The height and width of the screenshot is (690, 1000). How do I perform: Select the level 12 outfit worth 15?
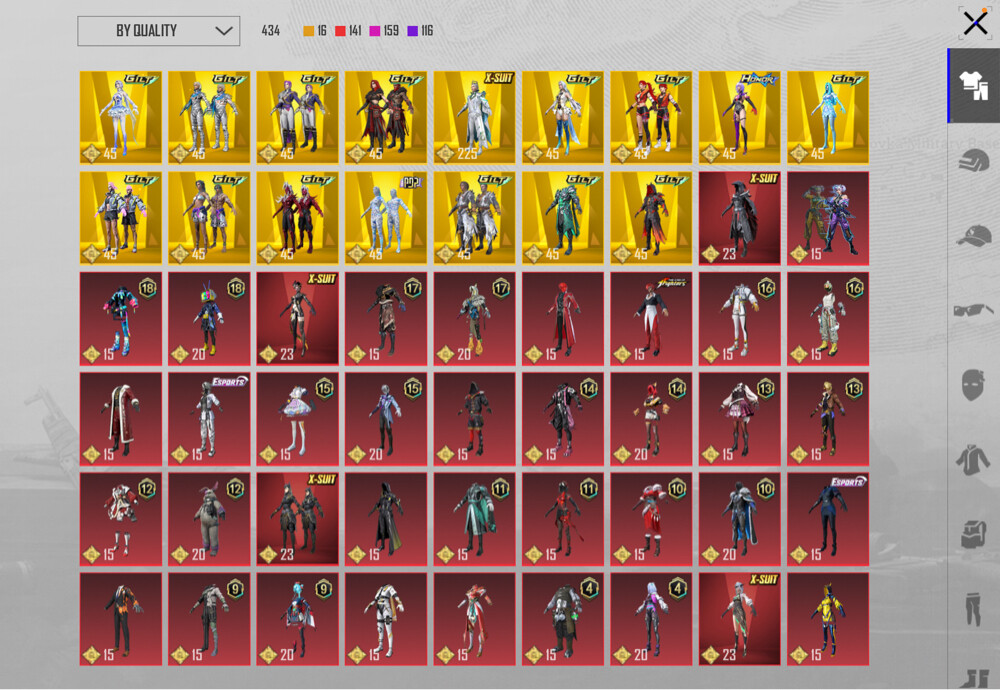click(121, 518)
